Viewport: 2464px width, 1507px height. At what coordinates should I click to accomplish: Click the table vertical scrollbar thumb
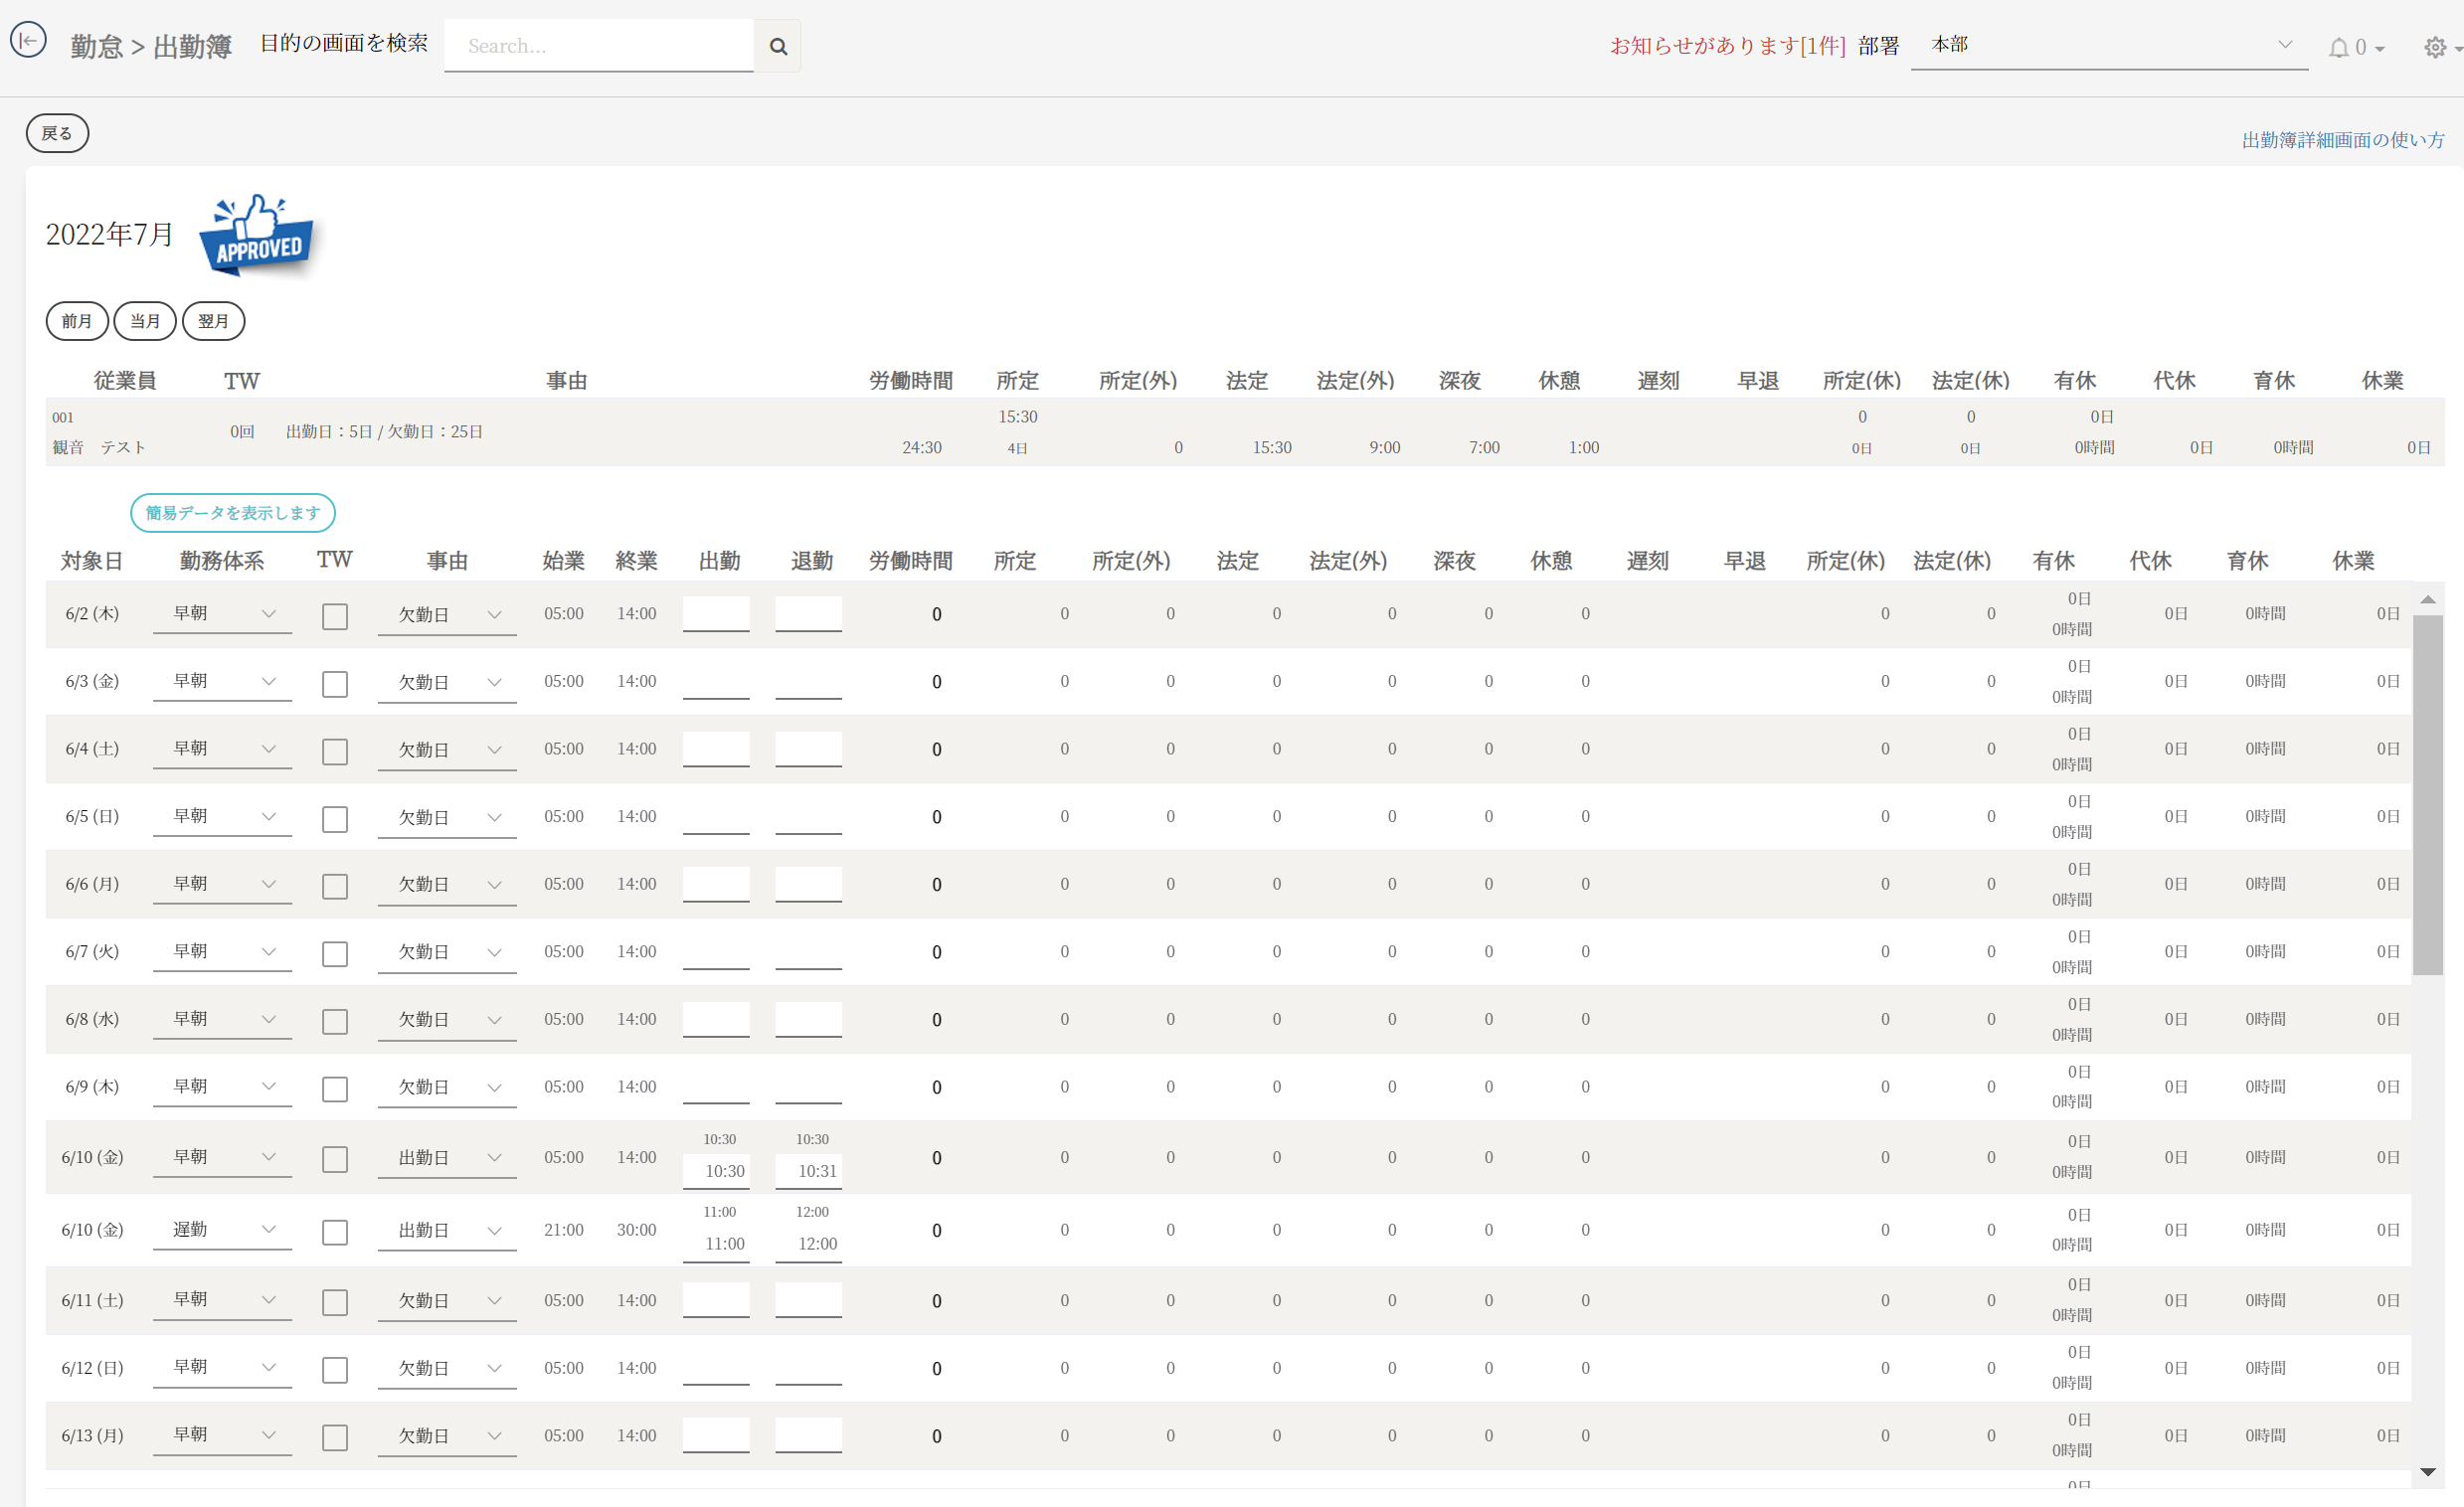pyautogui.click(x=2427, y=795)
